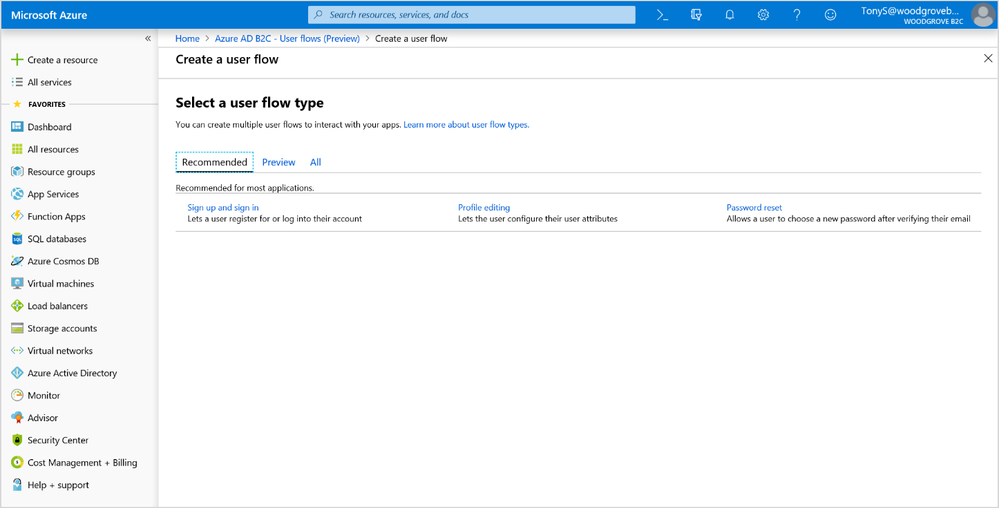This screenshot has height=508, width=999.
Task: Open Storage accounts label in the sidebar
Action: click(x=62, y=328)
